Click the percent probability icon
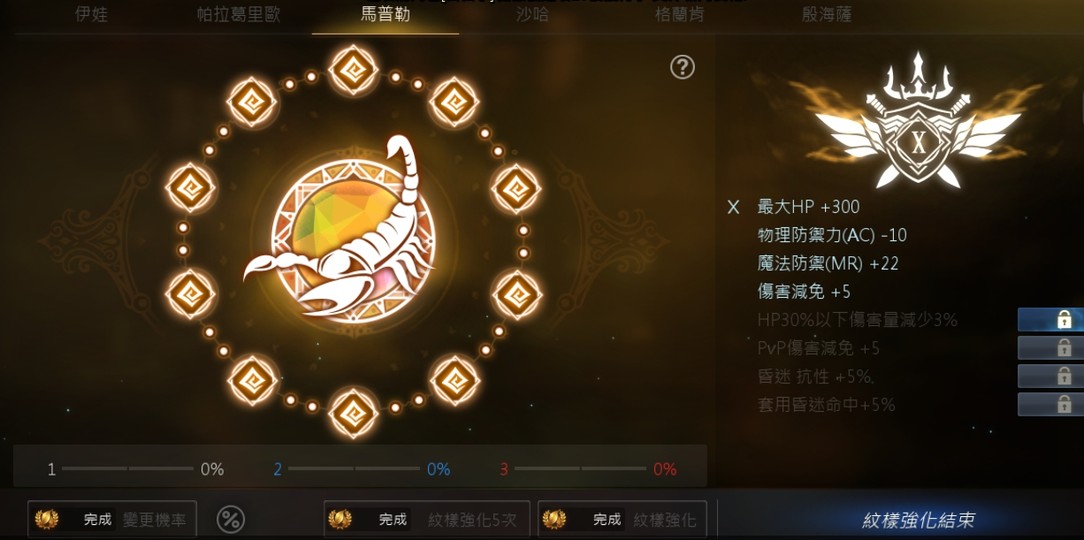 tap(231, 519)
